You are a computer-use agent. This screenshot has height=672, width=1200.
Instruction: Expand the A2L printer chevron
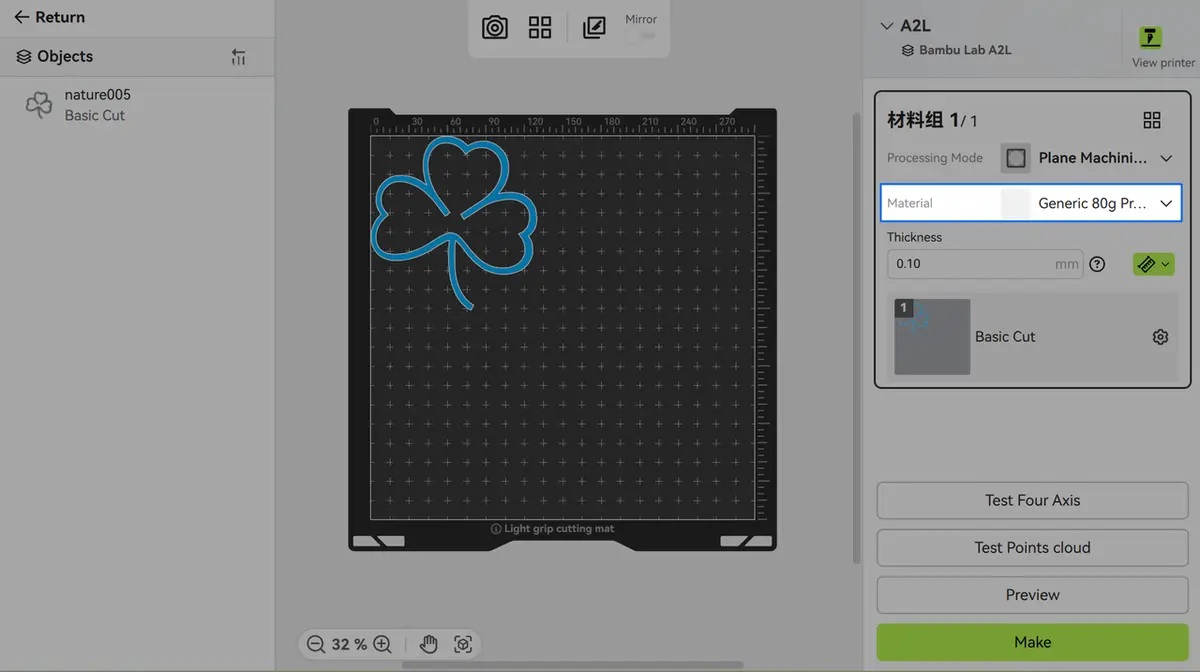point(886,26)
